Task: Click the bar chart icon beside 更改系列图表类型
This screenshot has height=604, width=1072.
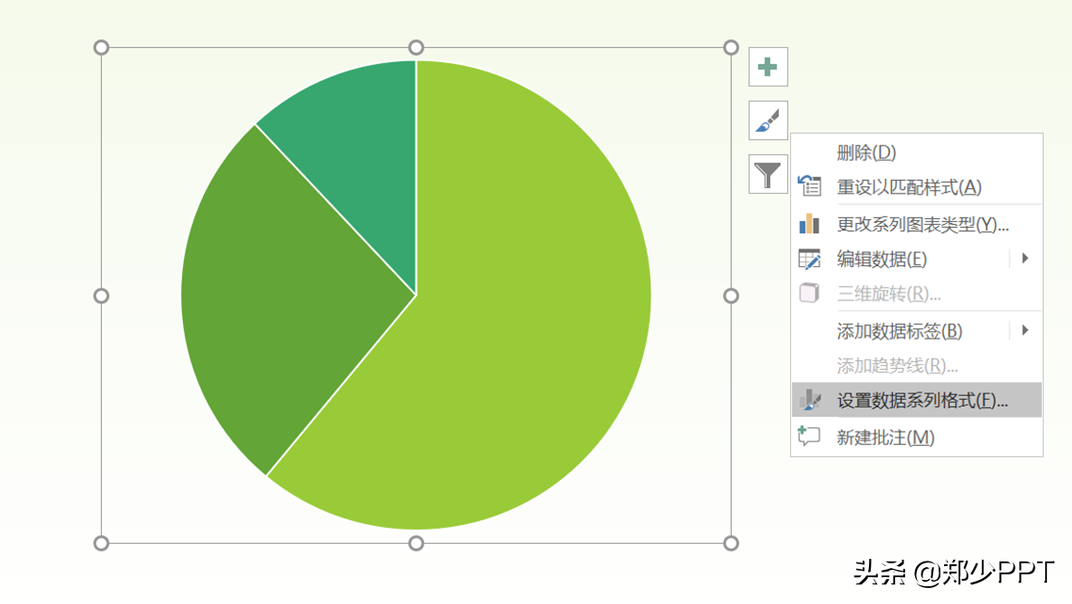Action: click(809, 224)
